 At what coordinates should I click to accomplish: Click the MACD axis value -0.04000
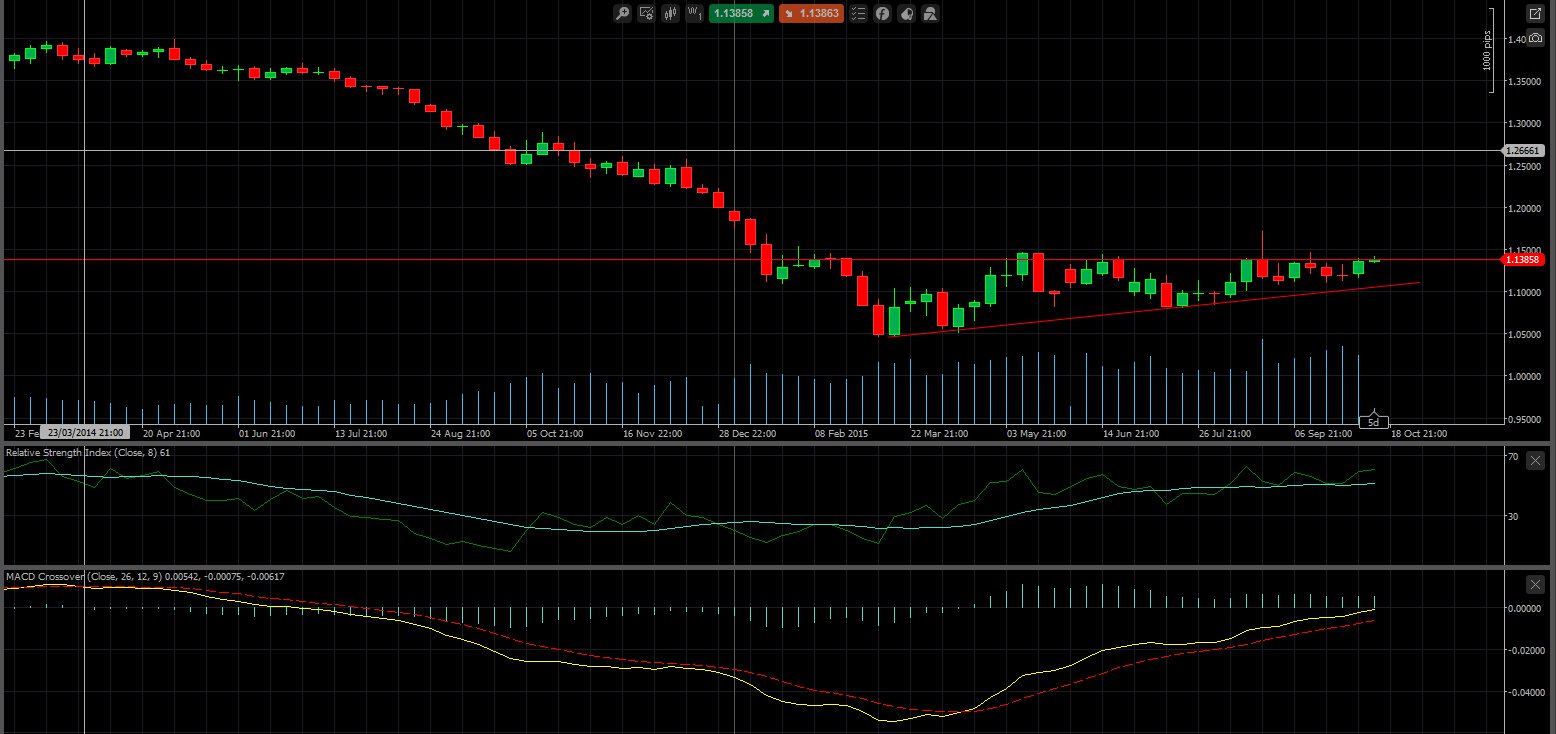coord(1525,692)
